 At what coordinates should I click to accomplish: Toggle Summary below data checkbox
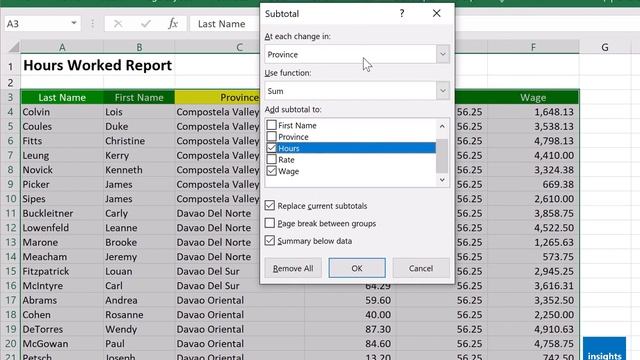pos(269,240)
